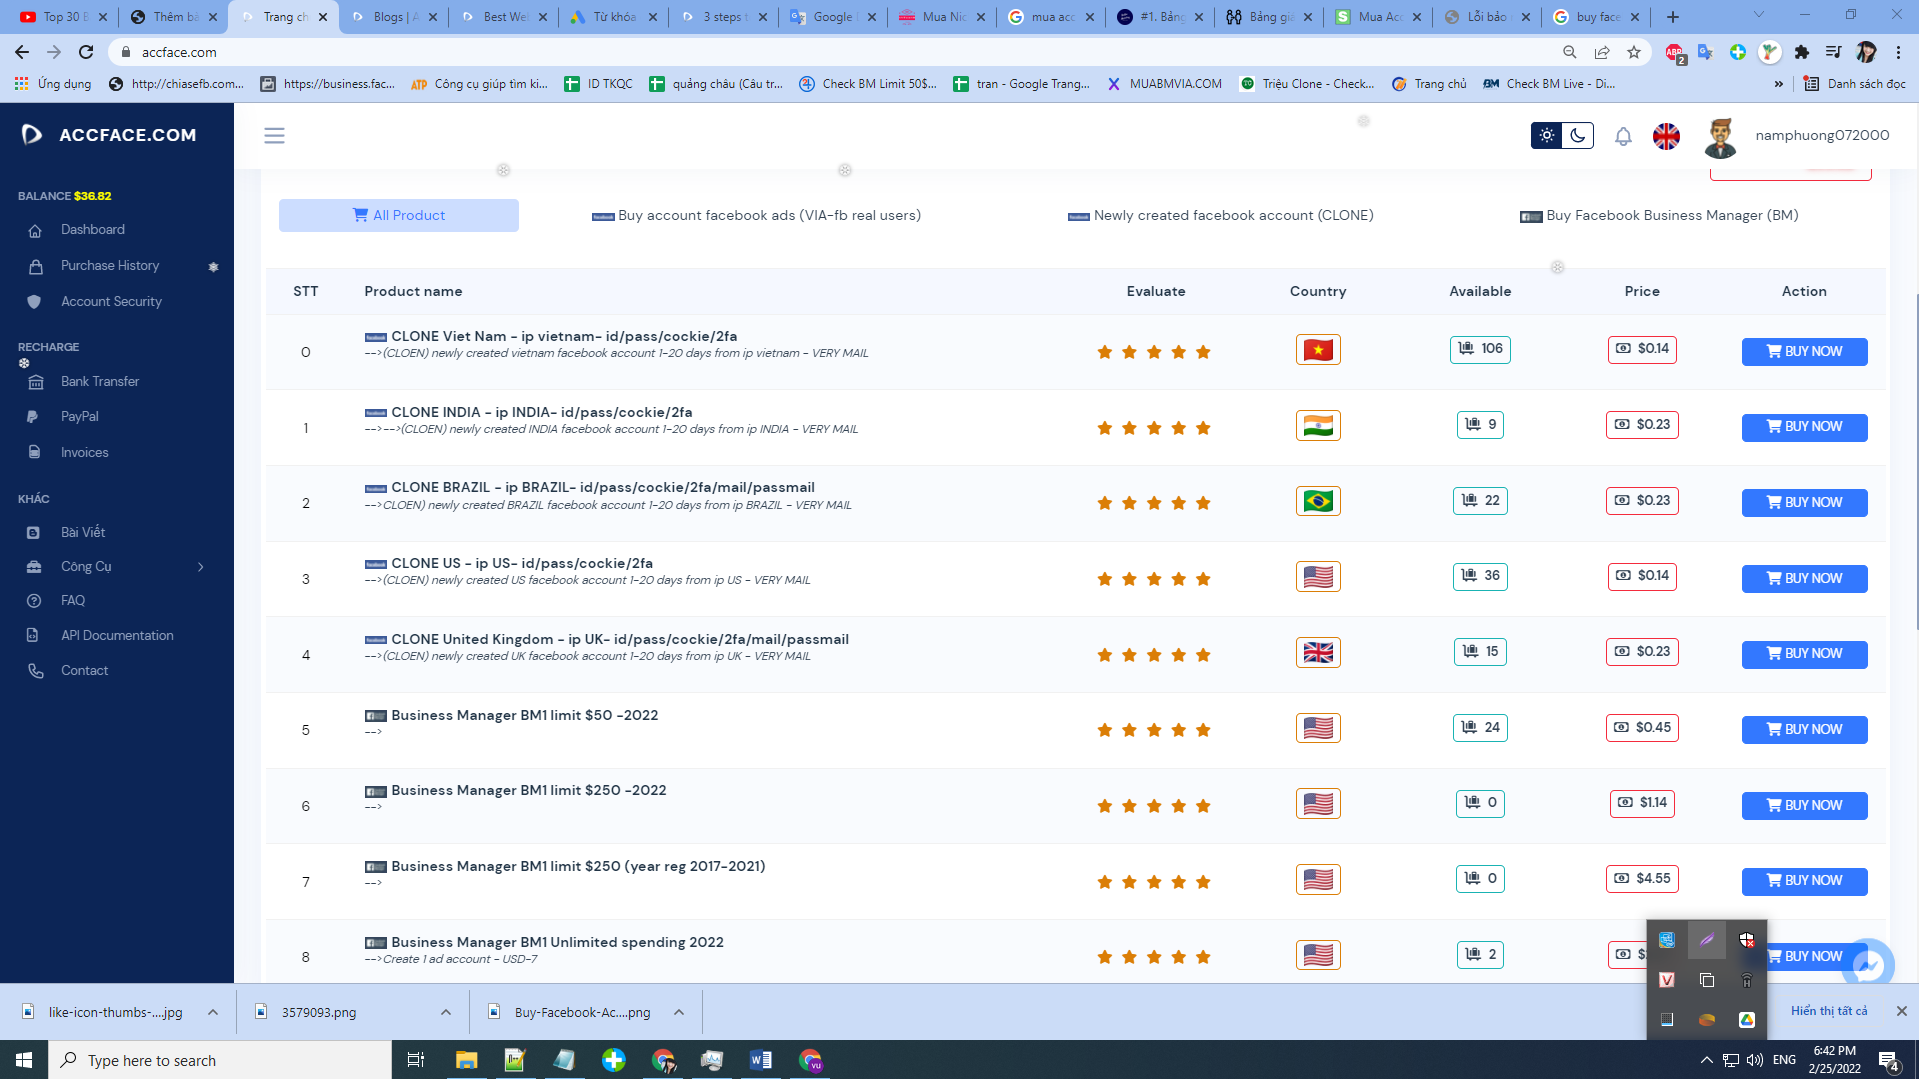
Task: Click the Vietnam flag icon
Action: (1318, 350)
